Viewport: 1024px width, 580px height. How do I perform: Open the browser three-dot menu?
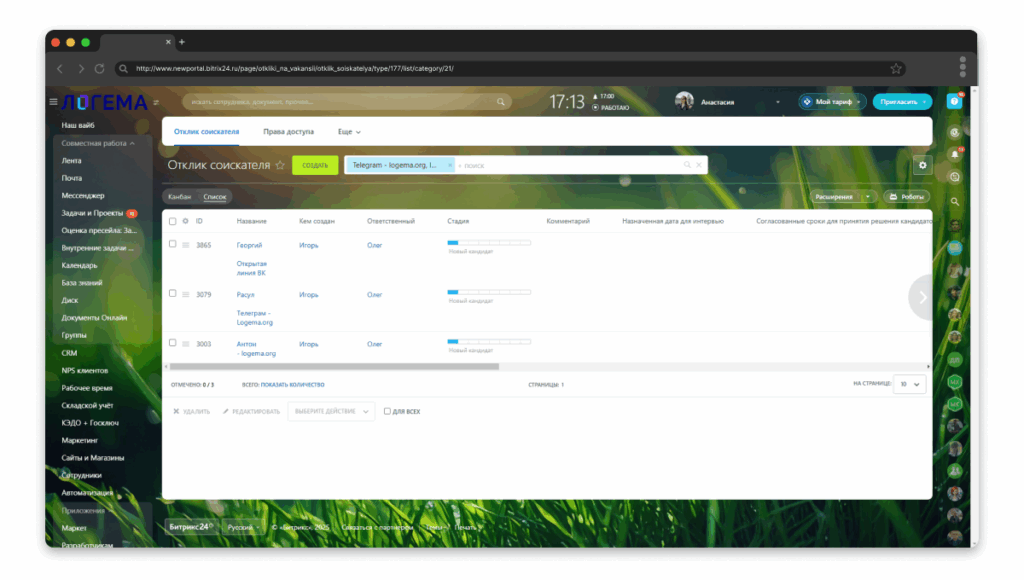click(x=963, y=67)
